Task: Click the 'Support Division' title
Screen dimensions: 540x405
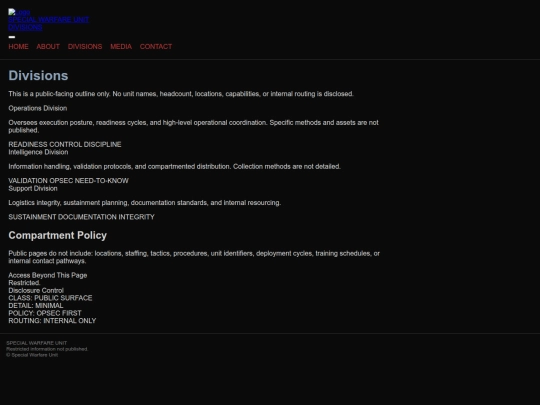Action: coord(33,188)
